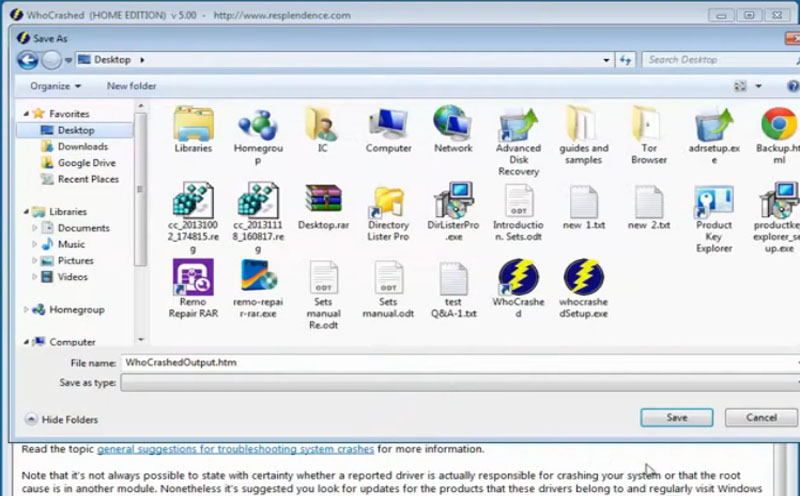Click the Forward navigation arrow
The image size is (800, 500).
(x=51, y=60)
